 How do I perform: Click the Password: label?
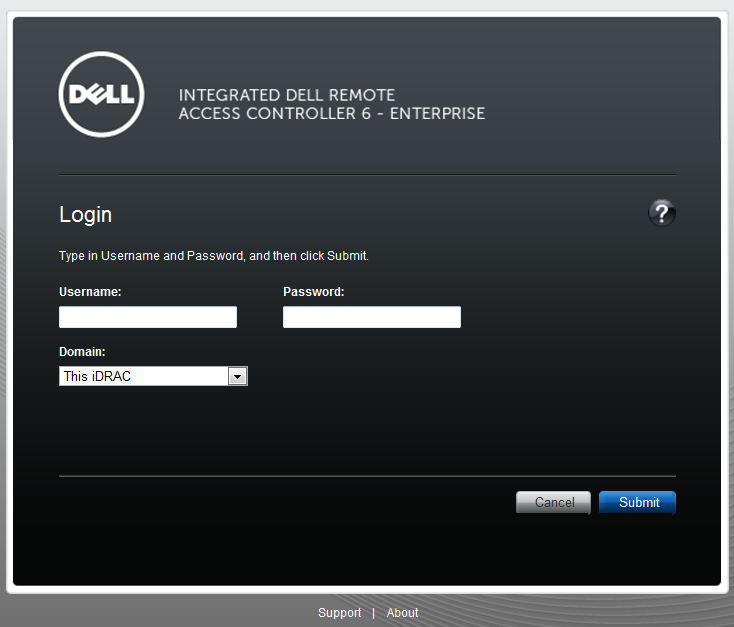pyautogui.click(x=314, y=292)
